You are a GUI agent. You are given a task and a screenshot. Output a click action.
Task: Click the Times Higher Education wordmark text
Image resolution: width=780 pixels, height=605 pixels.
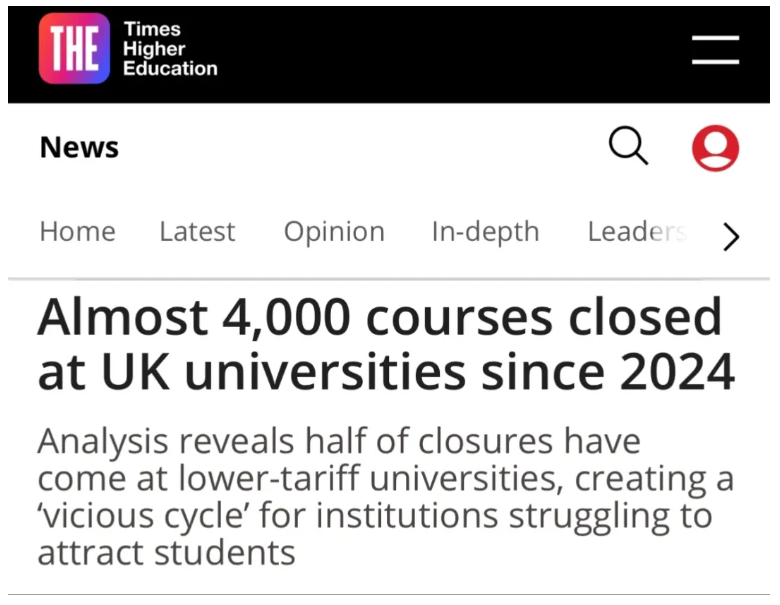click(170, 49)
